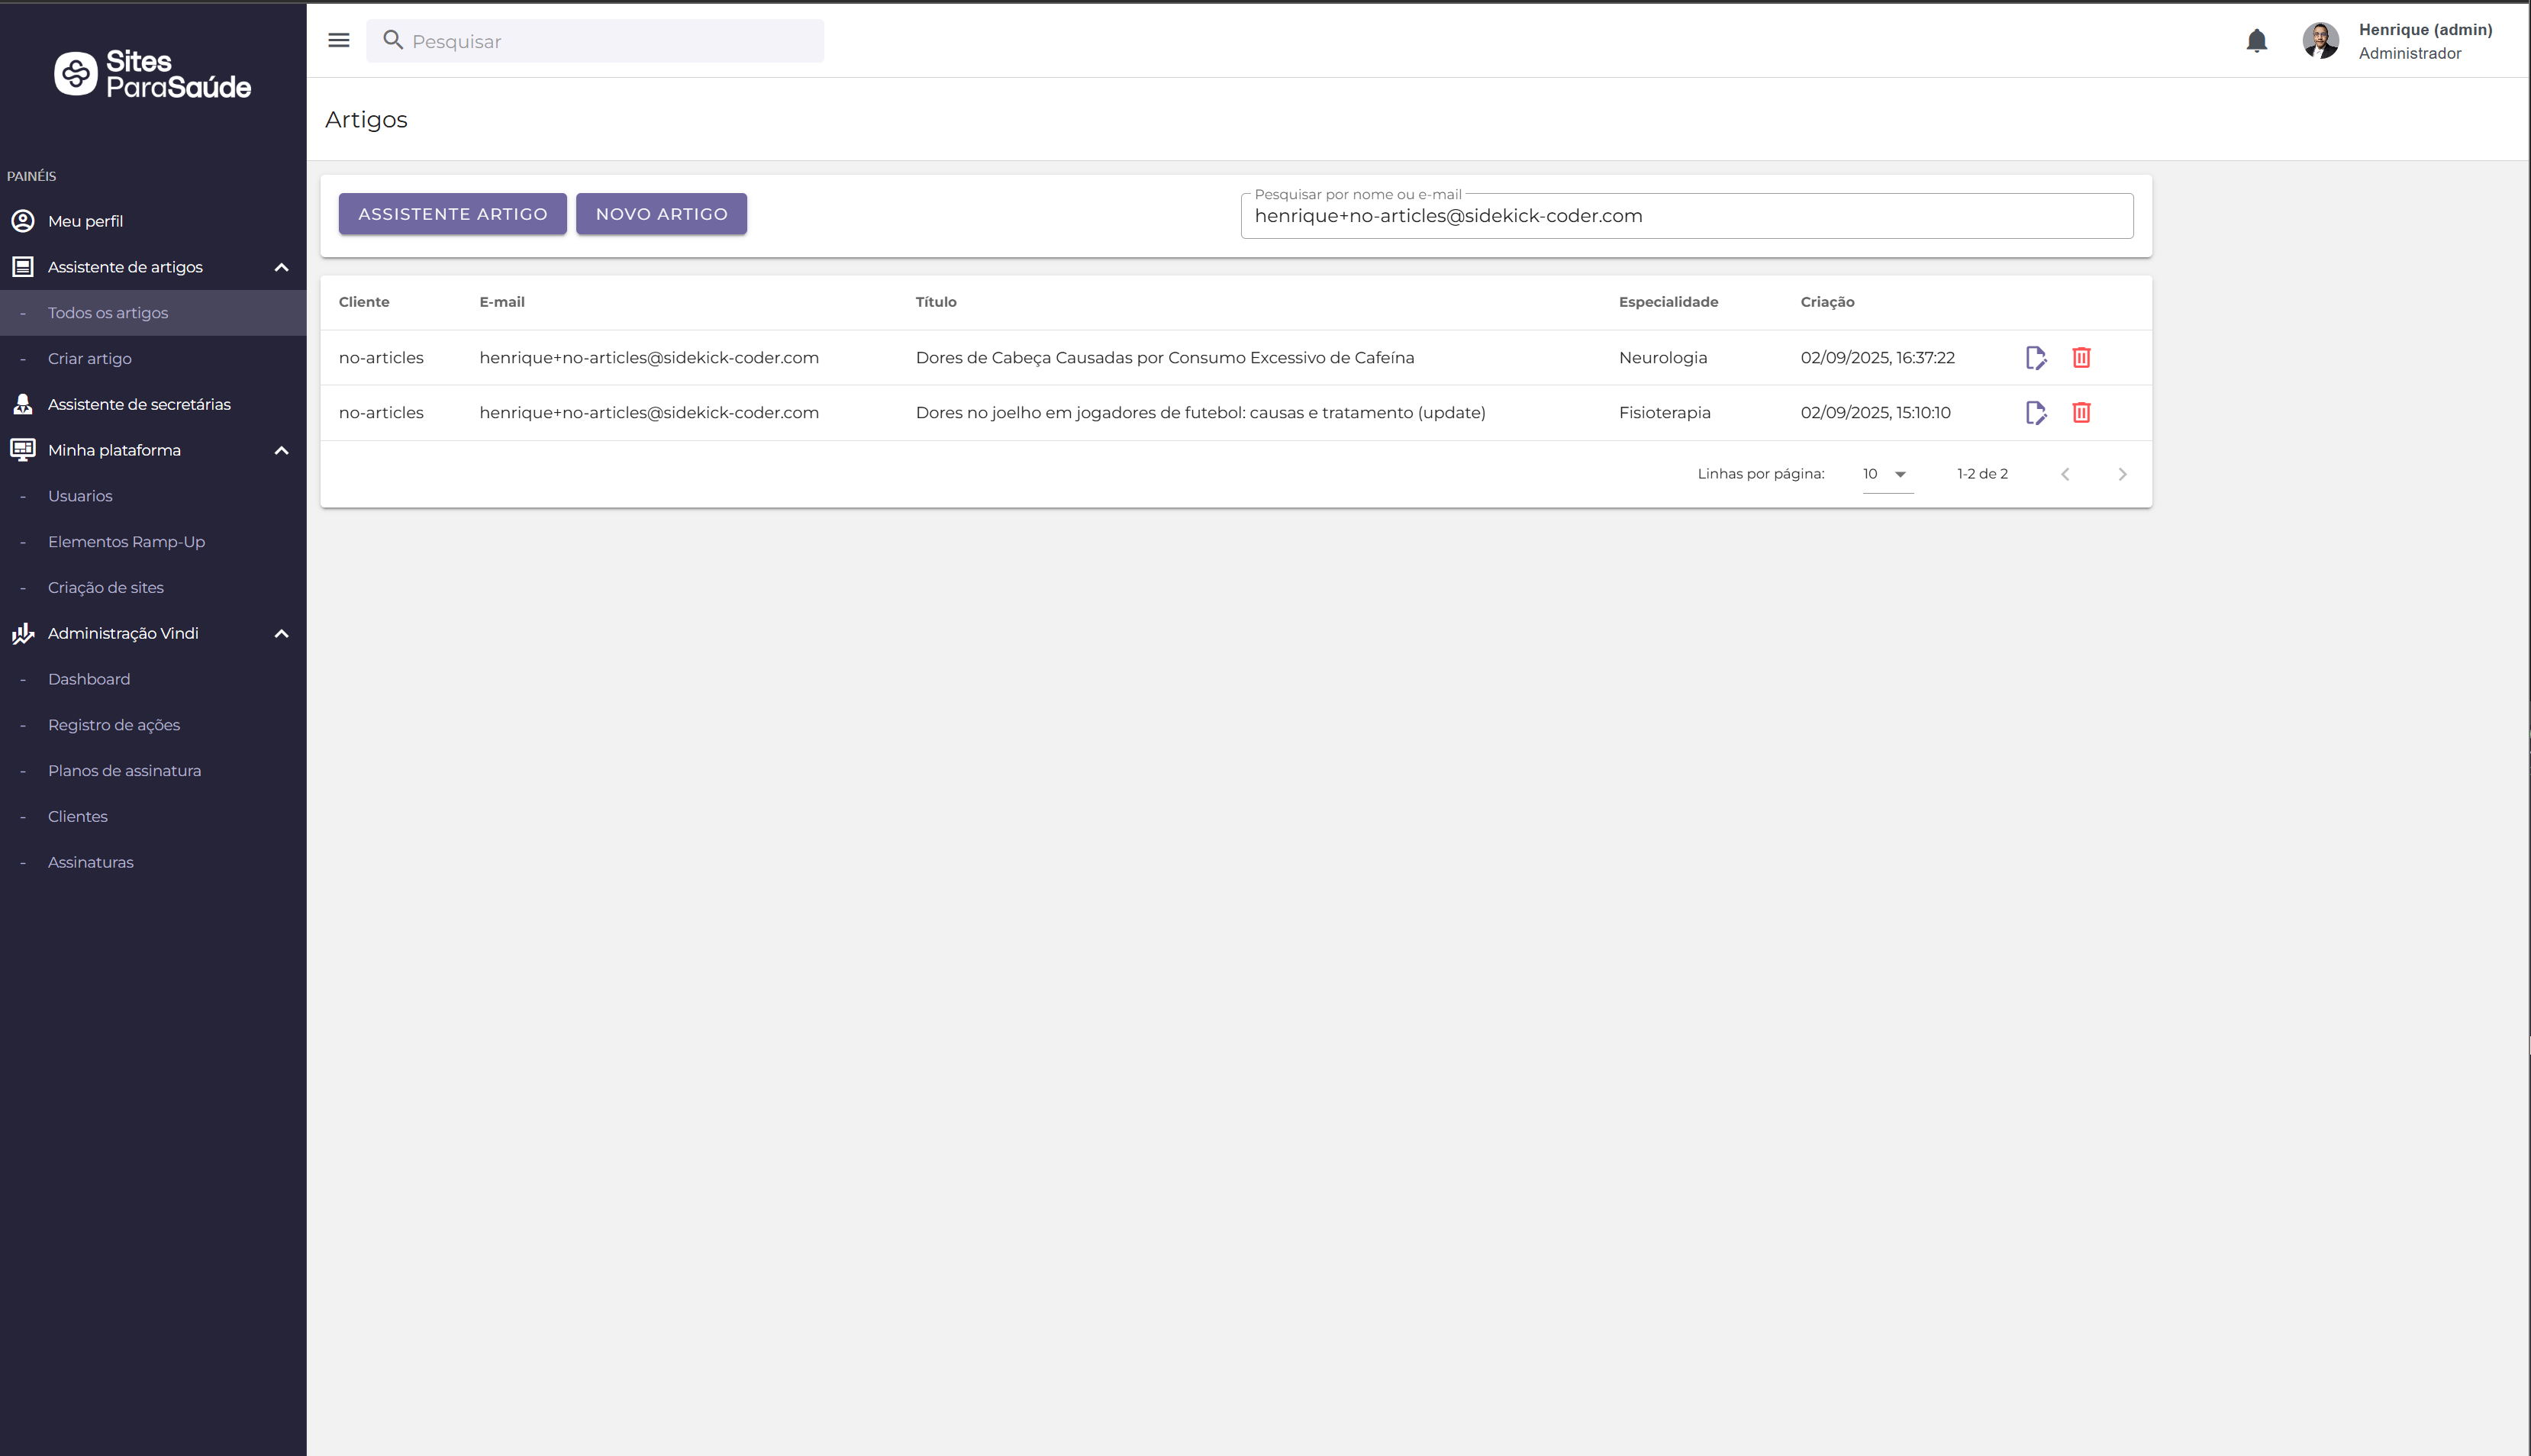The width and height of the screenshot is (2531, 1456).
Task: Open Criação de sites menu item
Action: pyautogui.click(x=153, y=588)
